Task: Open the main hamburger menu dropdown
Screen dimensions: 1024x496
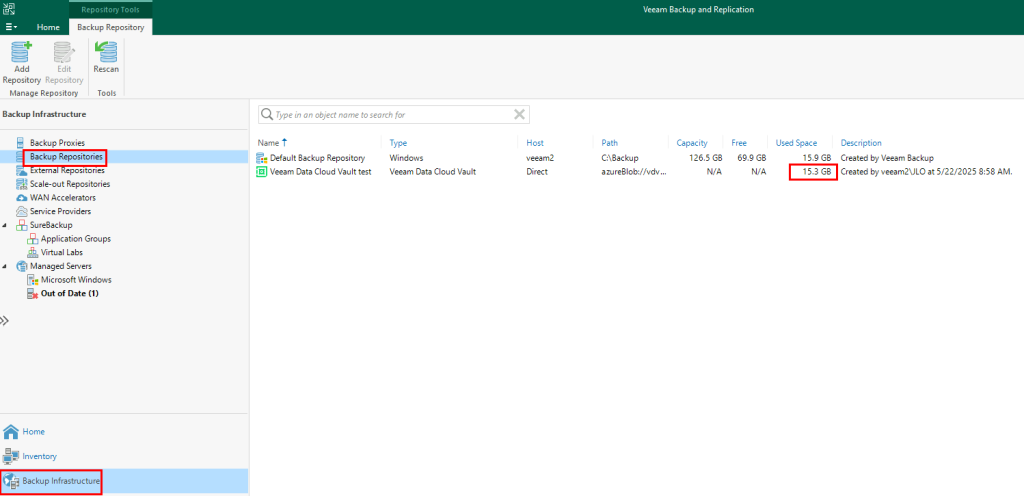Action: pyautogui.click(x=11, y=27)
